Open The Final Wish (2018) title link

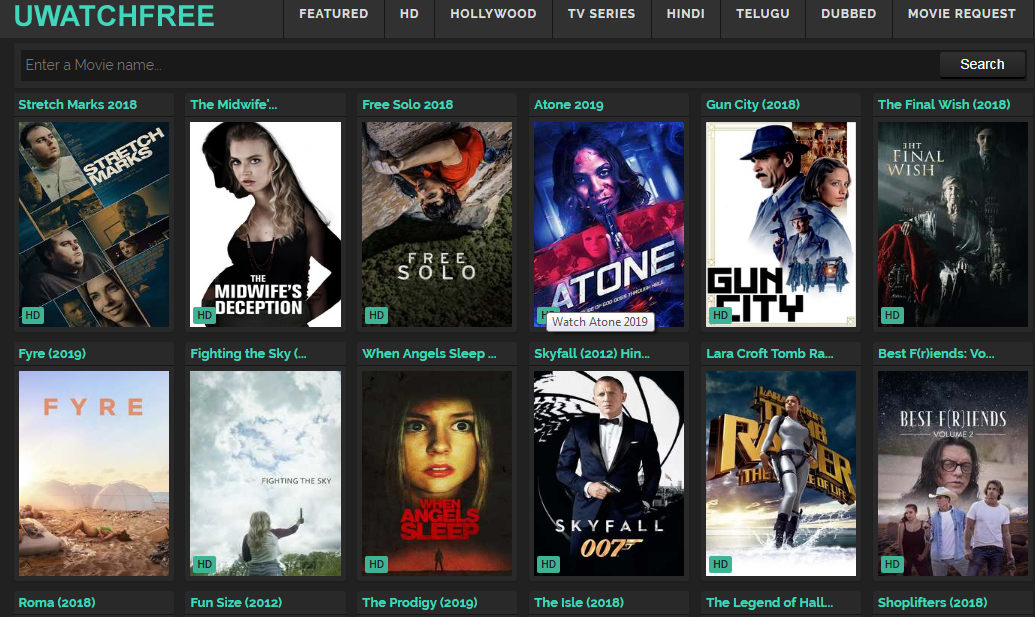[944, 104]
